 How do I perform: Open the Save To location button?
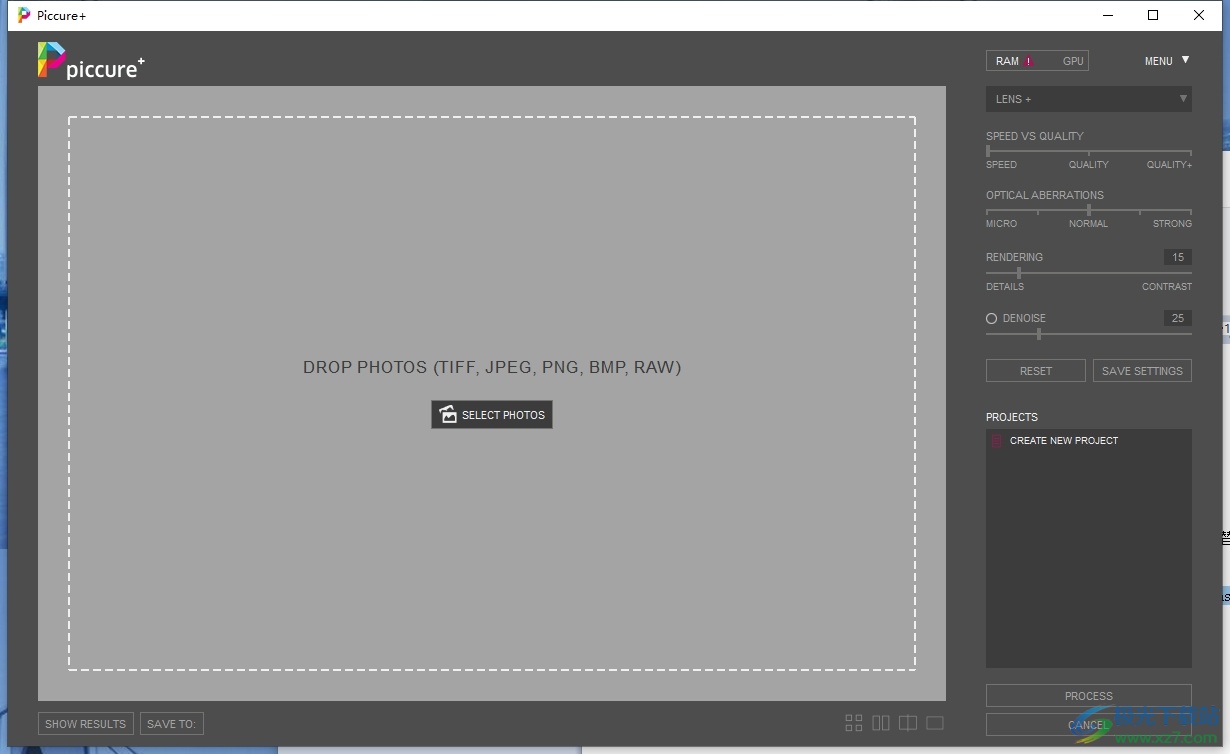pos(171,724)
